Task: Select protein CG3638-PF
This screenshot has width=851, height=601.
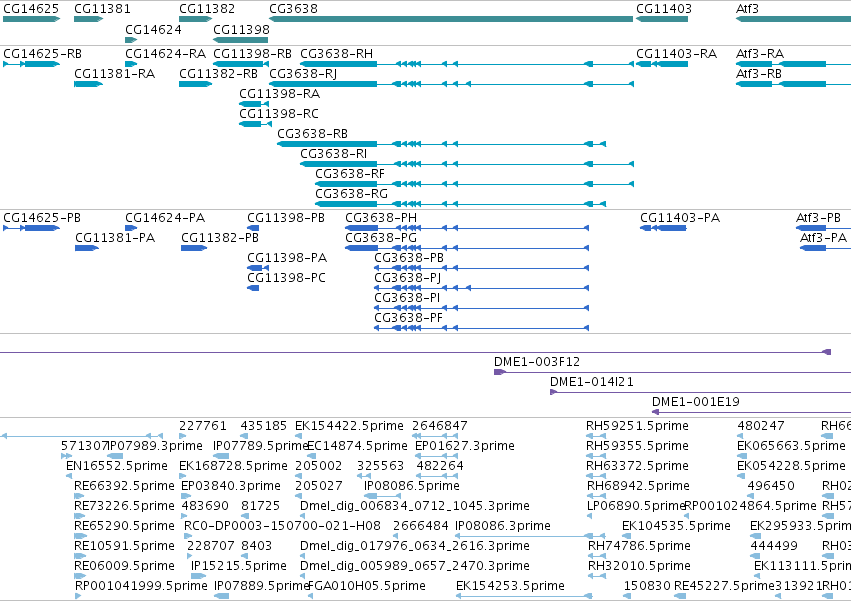Action: pos(481,328)
